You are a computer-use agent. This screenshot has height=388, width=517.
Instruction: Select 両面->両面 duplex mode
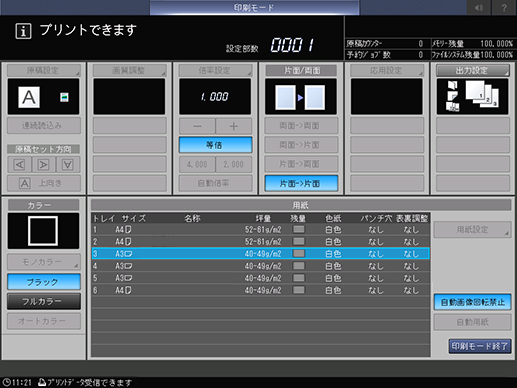[301, 126]
